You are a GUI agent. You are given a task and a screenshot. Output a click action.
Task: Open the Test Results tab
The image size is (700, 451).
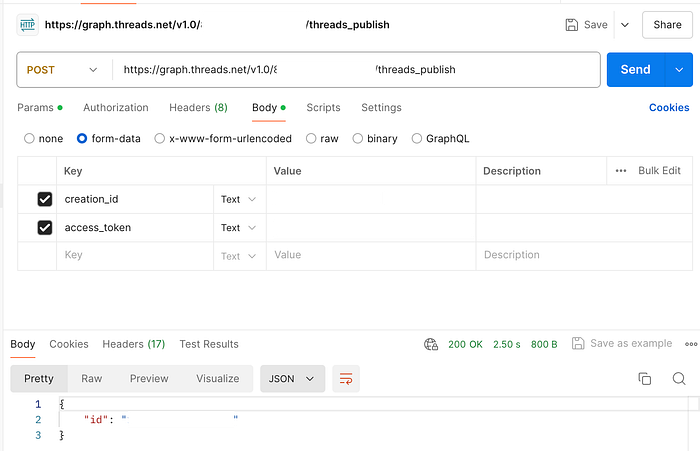pos(209,344)
